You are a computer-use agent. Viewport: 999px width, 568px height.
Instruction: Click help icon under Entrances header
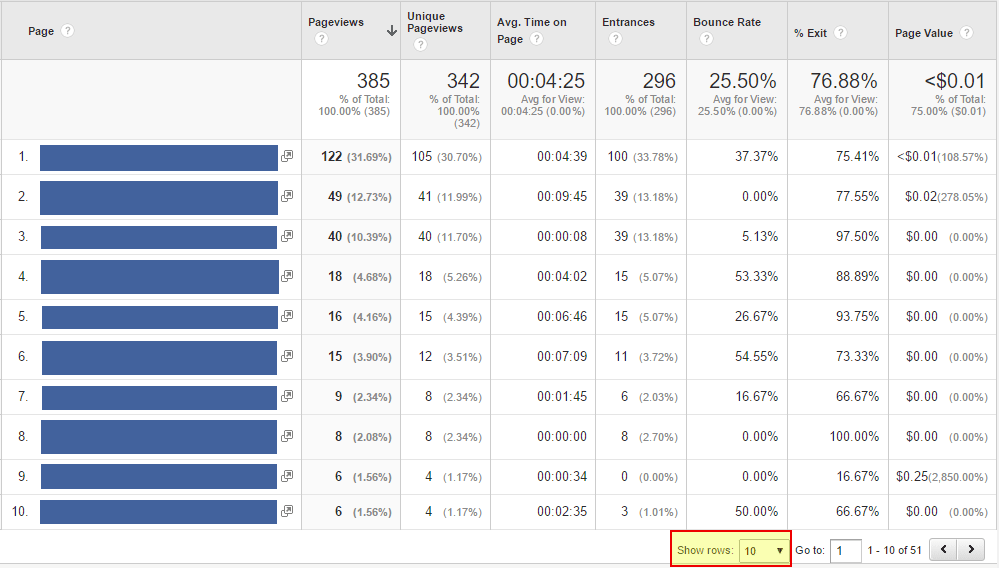pos(615,39)
